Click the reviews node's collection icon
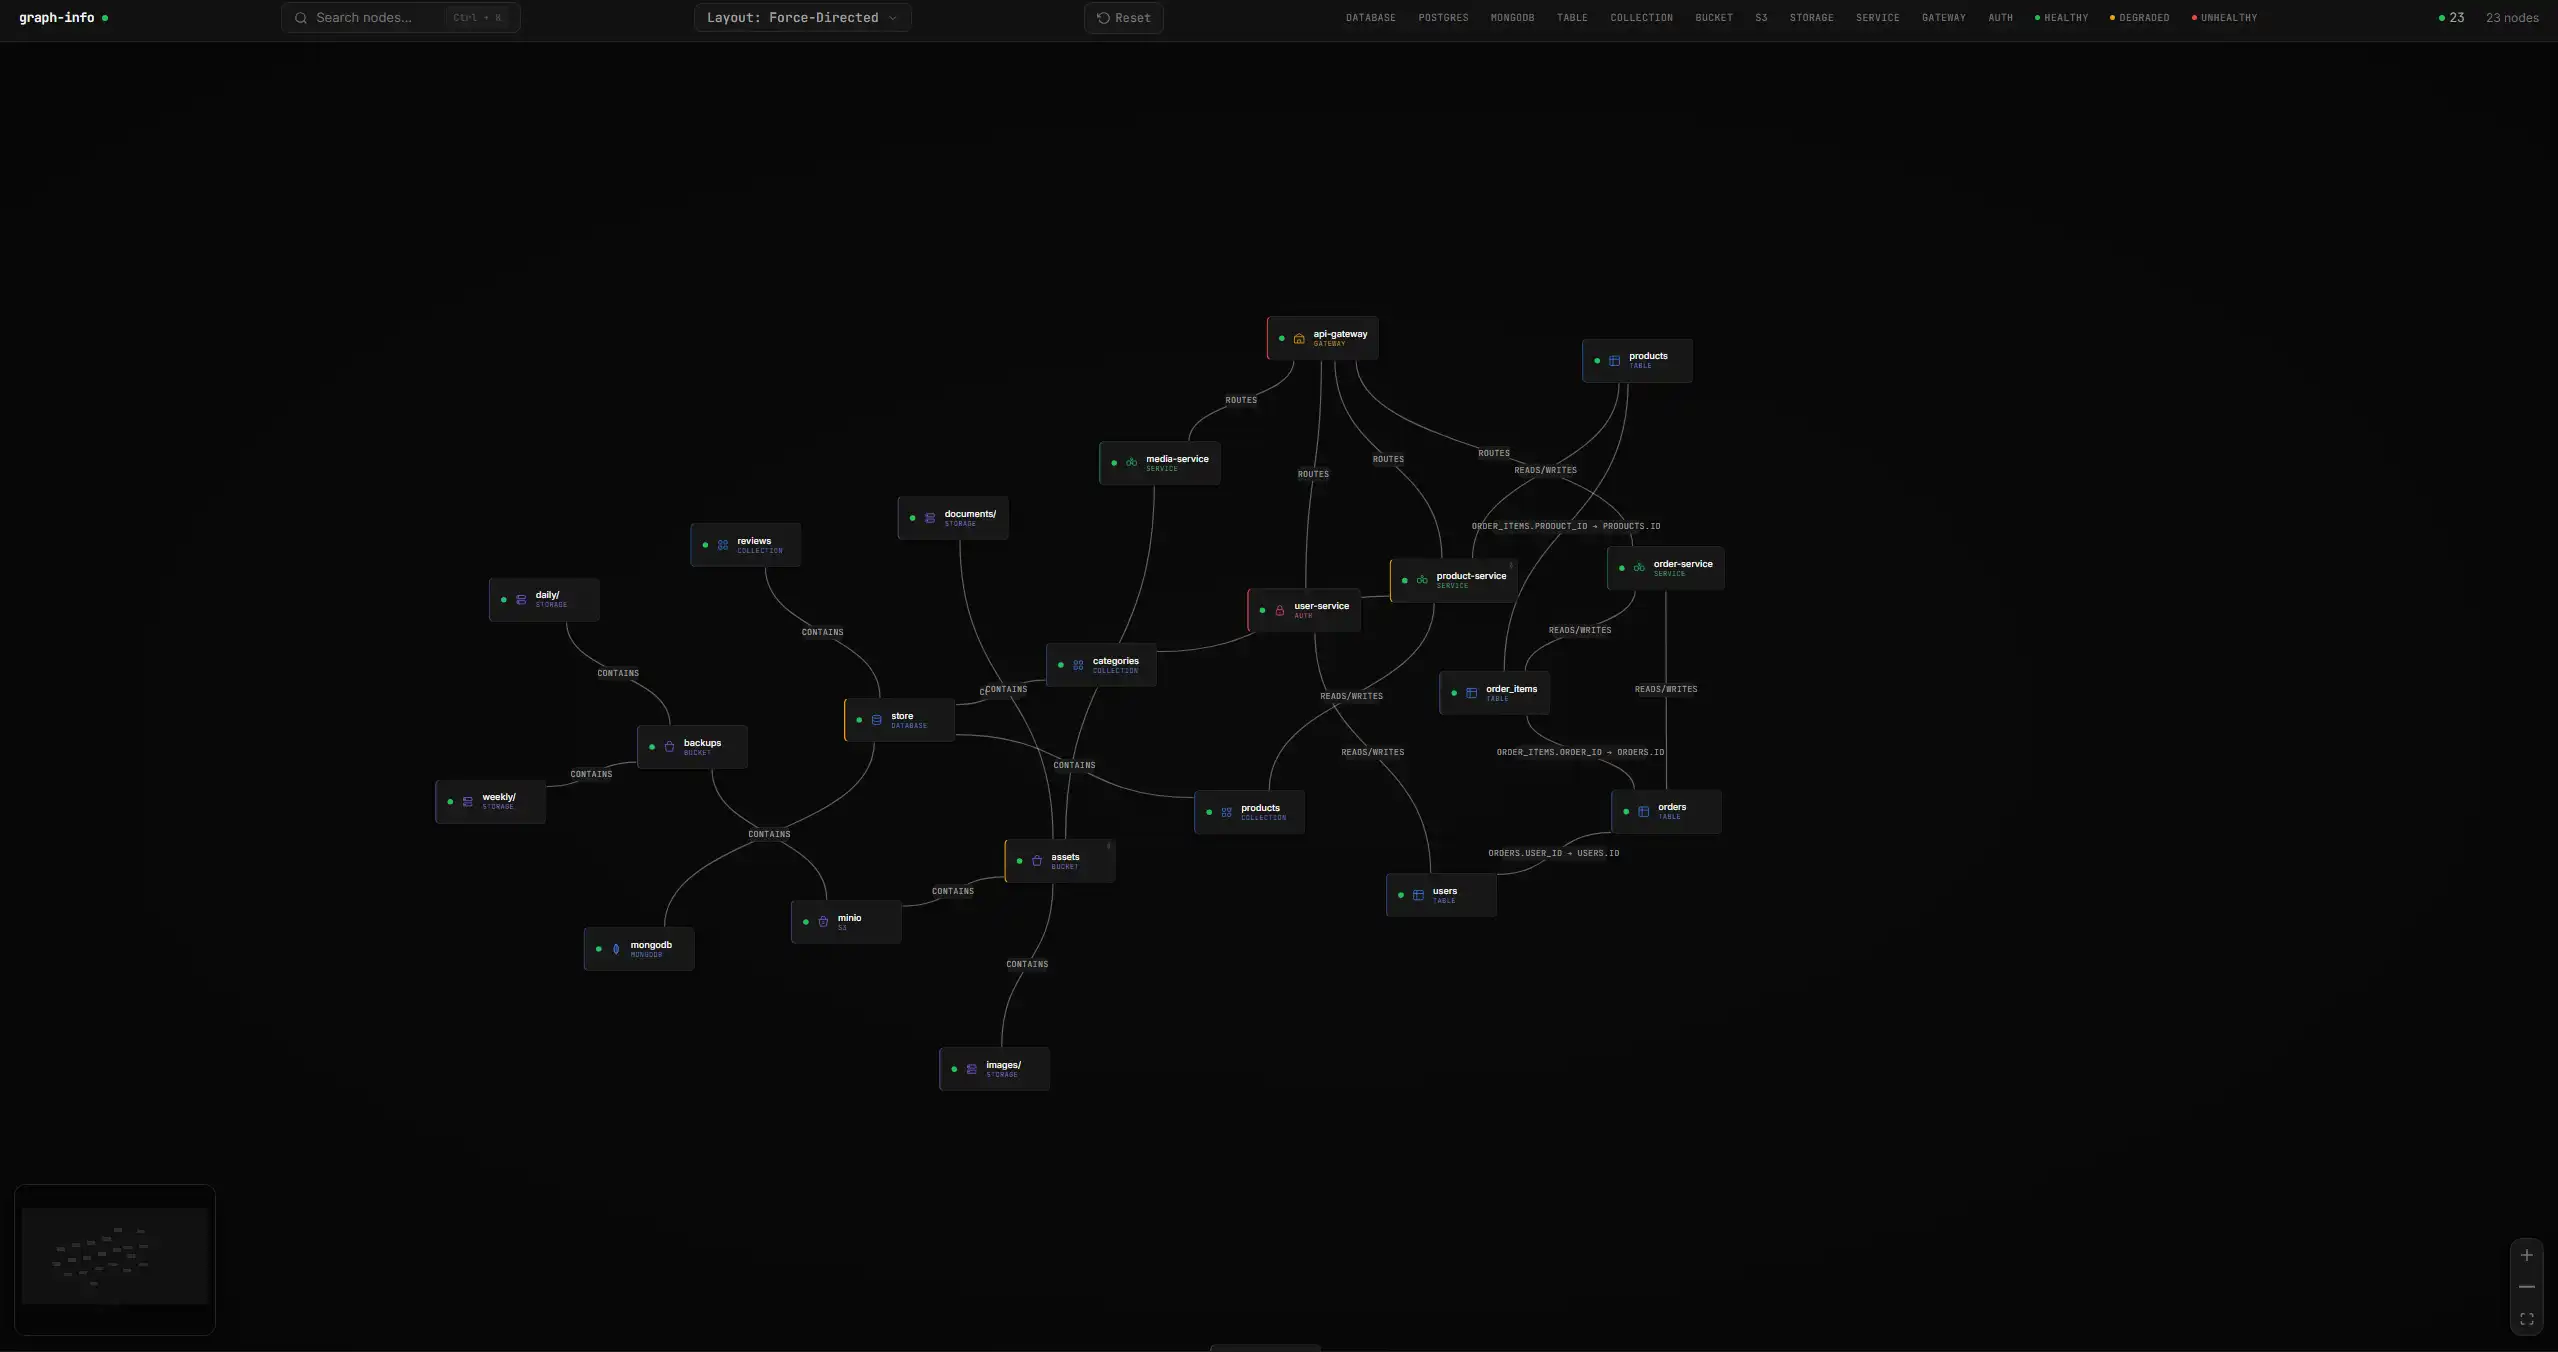The width and height of the screenshot is (2558, 1352). (x=723, y=545)
